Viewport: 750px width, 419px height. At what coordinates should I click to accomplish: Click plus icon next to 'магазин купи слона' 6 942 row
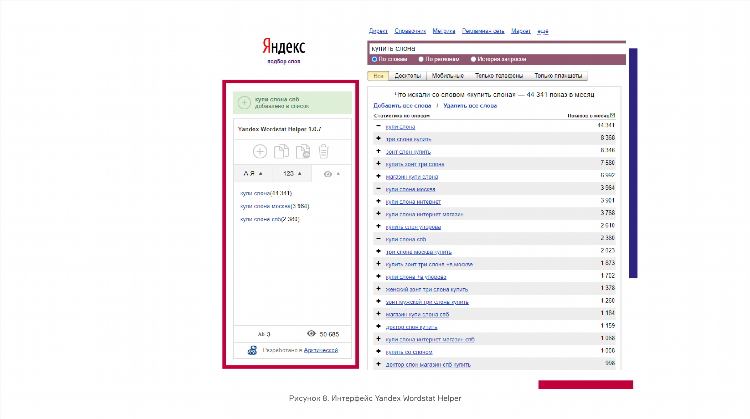coord(378,176)
